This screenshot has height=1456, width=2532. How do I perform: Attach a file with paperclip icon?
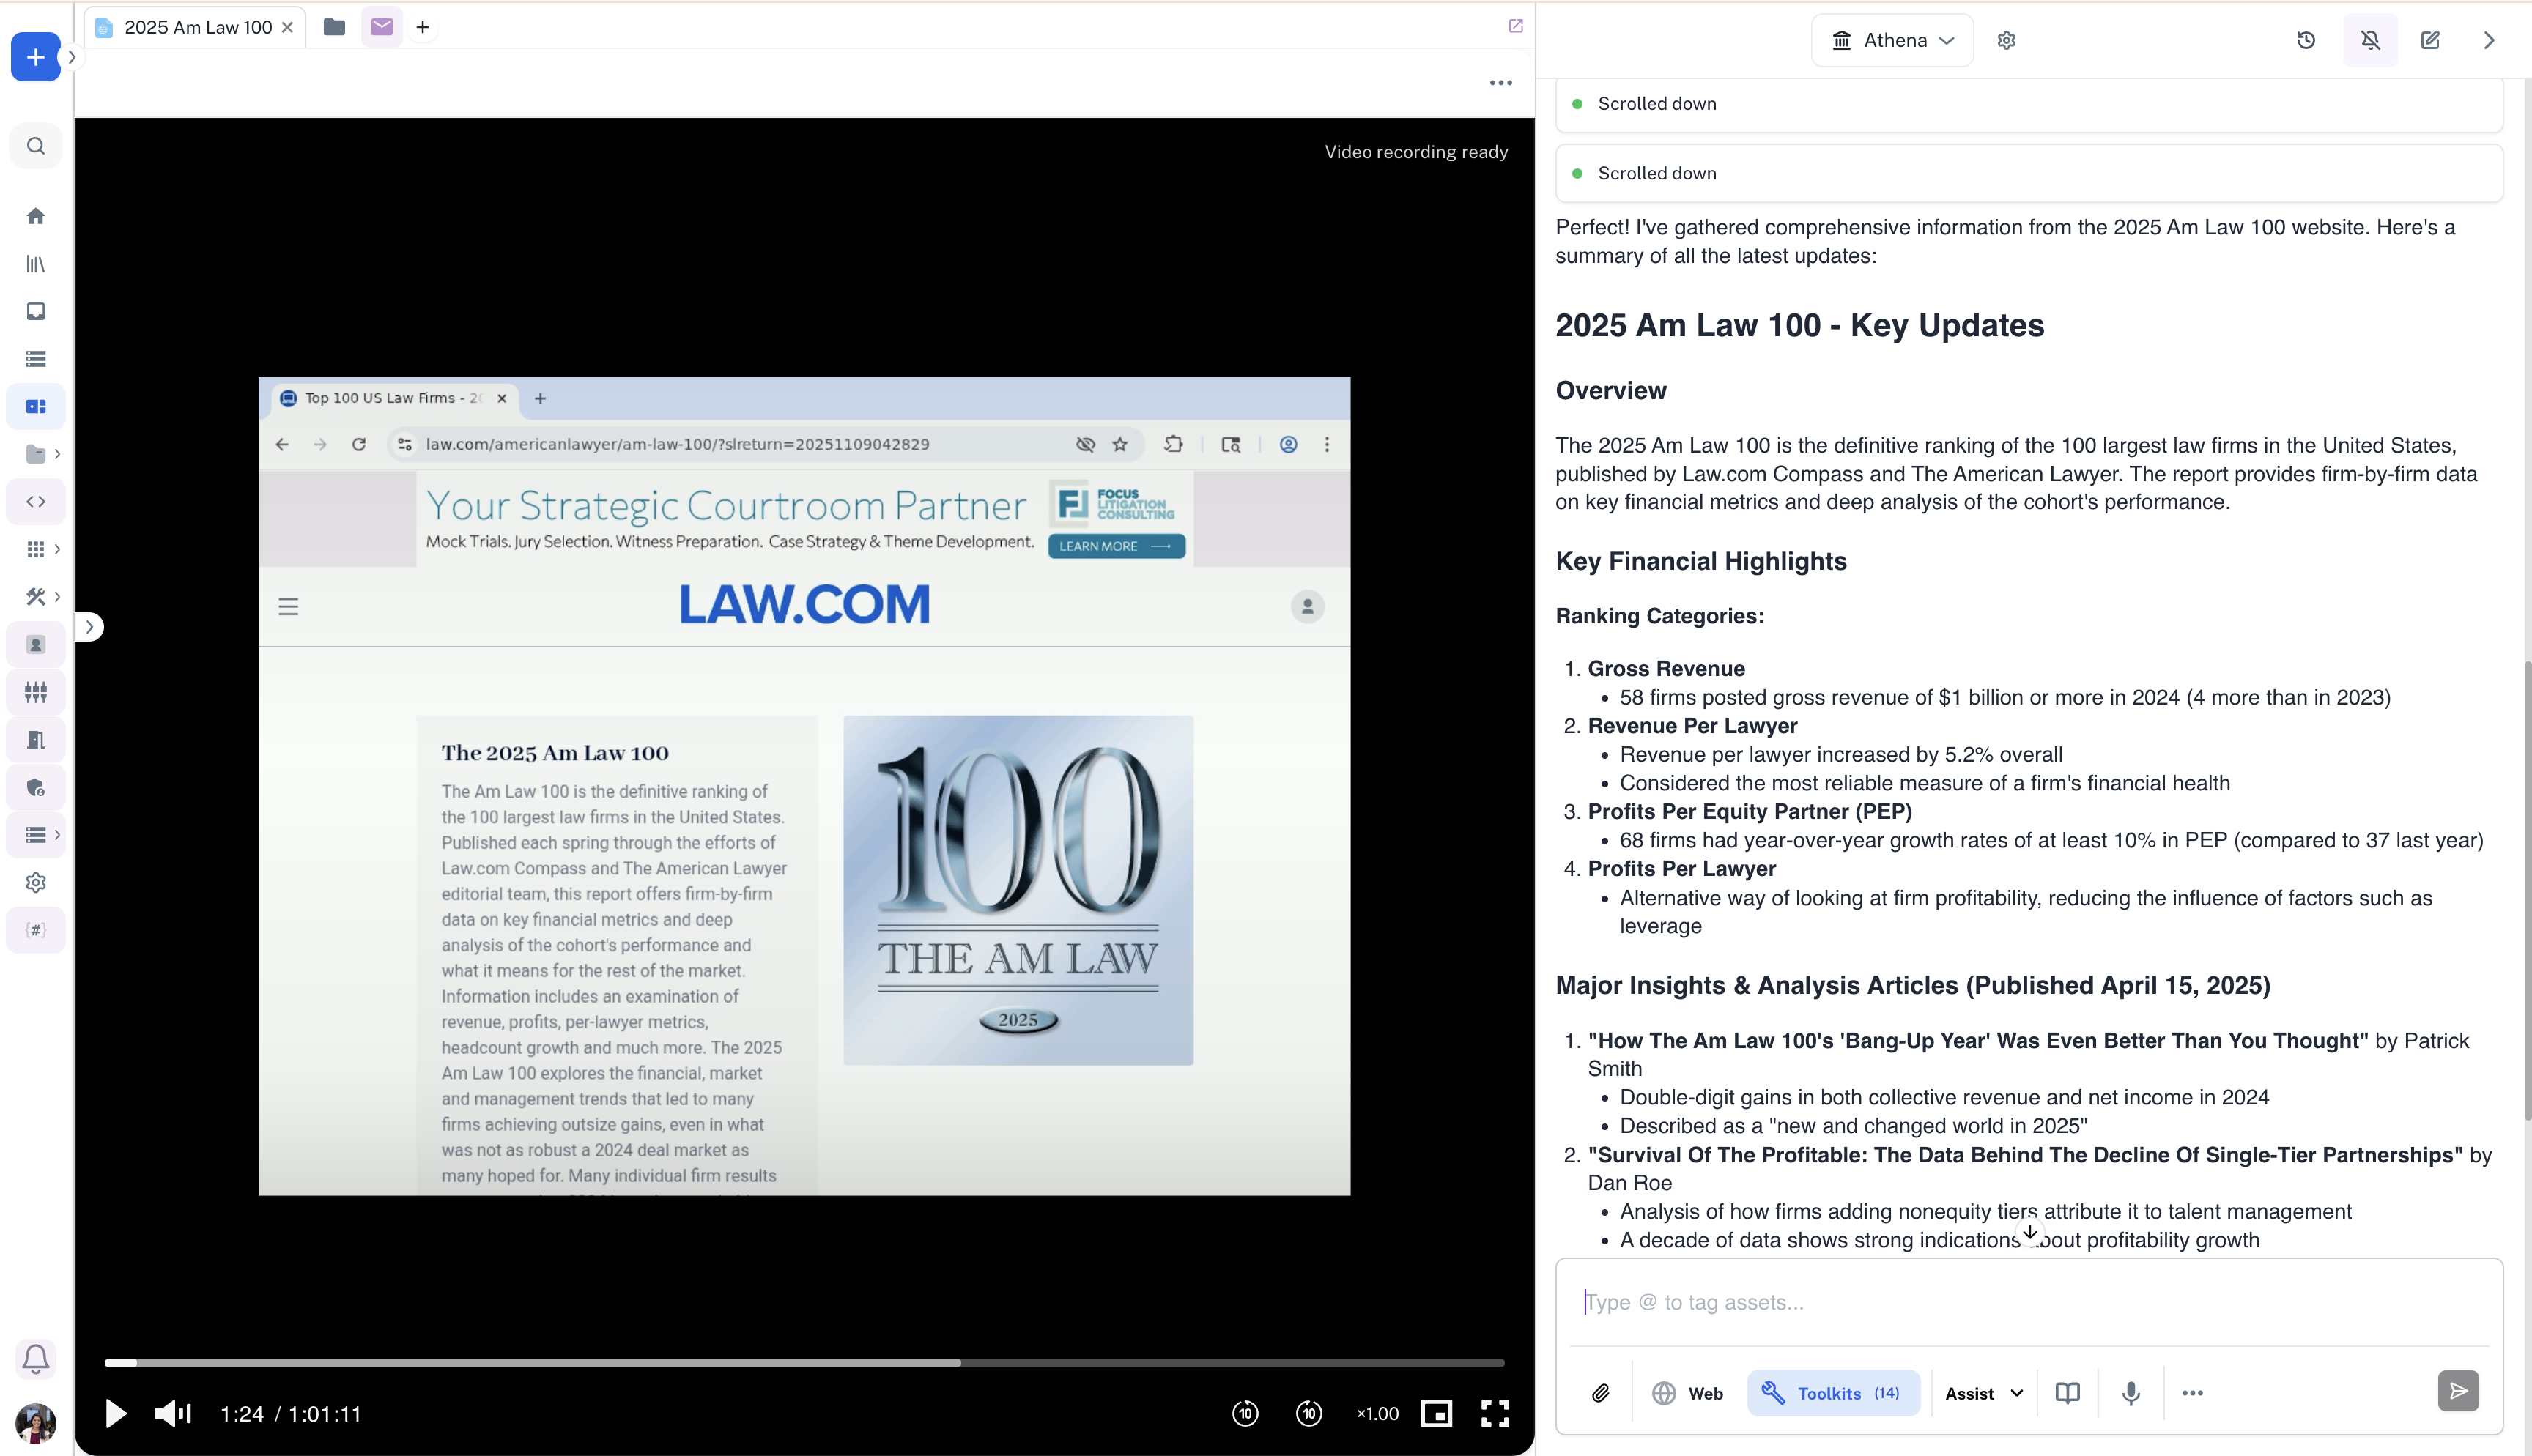(x=1600, y=1393)
